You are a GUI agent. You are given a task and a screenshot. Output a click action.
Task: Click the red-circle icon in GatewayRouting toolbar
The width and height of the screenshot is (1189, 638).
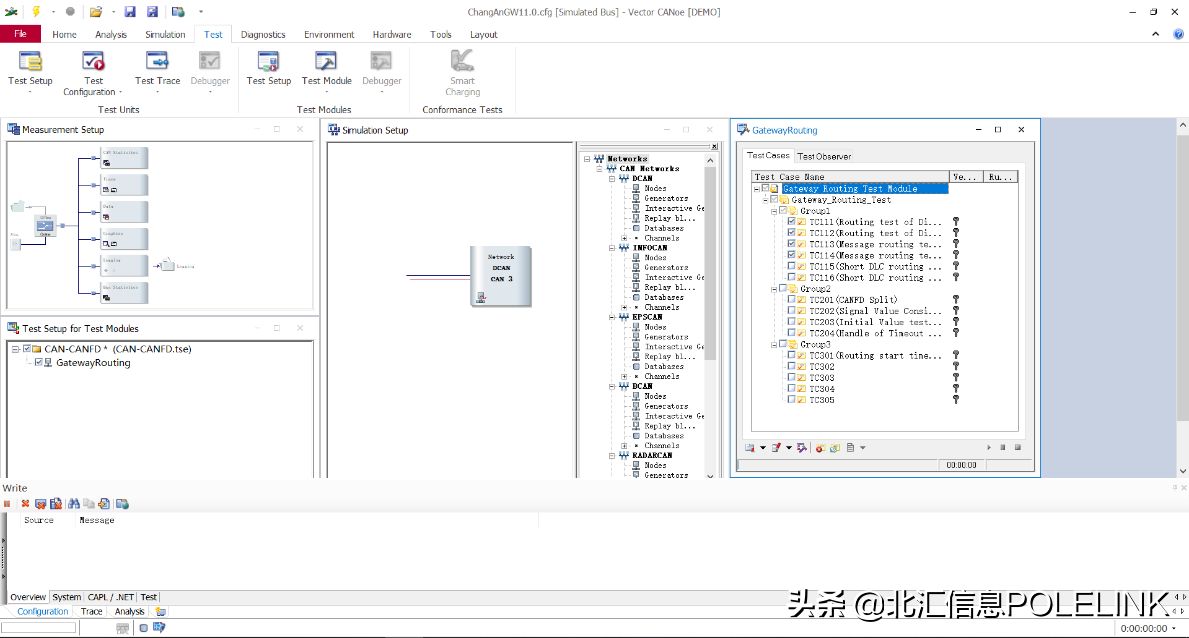(820, 448)
